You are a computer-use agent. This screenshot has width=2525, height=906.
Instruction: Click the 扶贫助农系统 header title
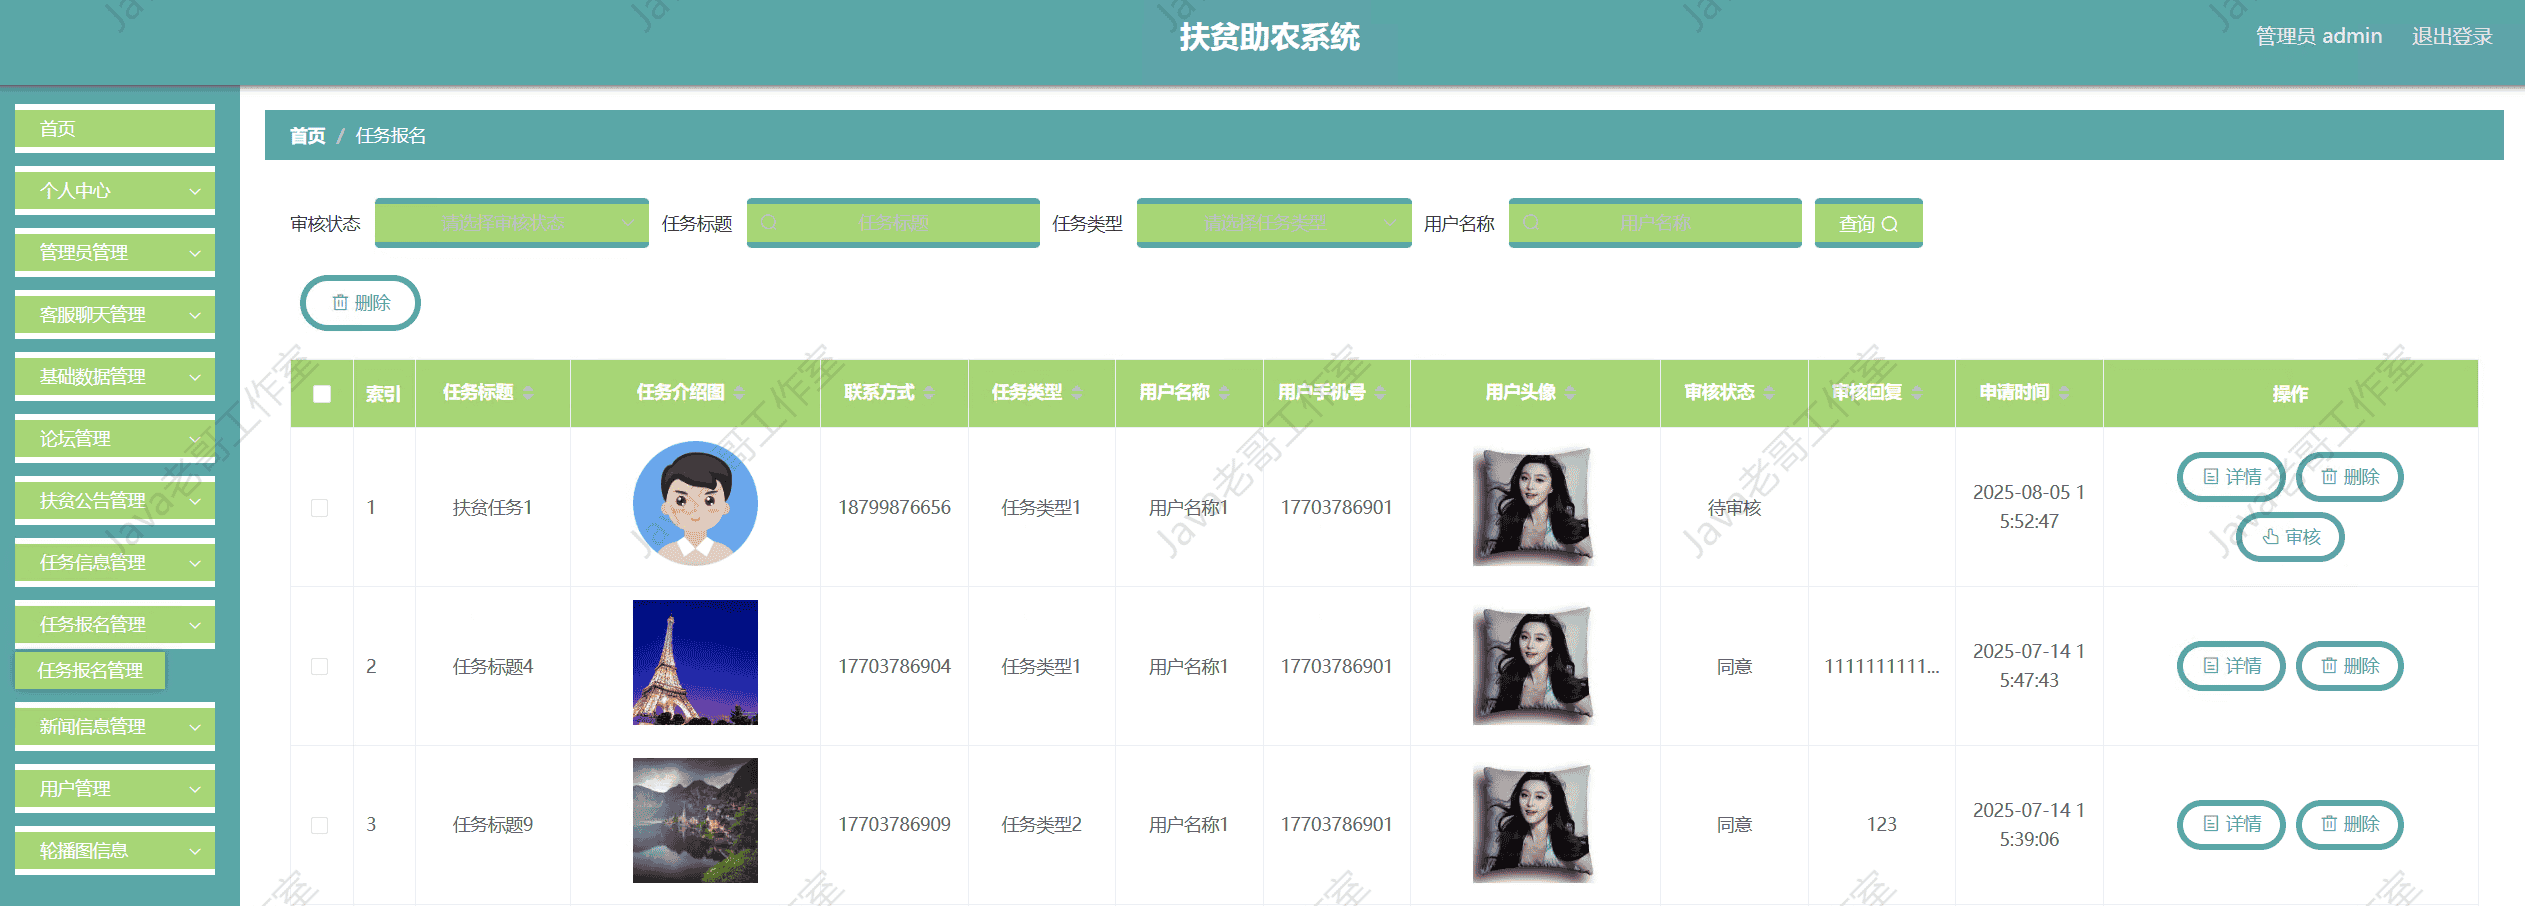click(x=1269, y=37)
